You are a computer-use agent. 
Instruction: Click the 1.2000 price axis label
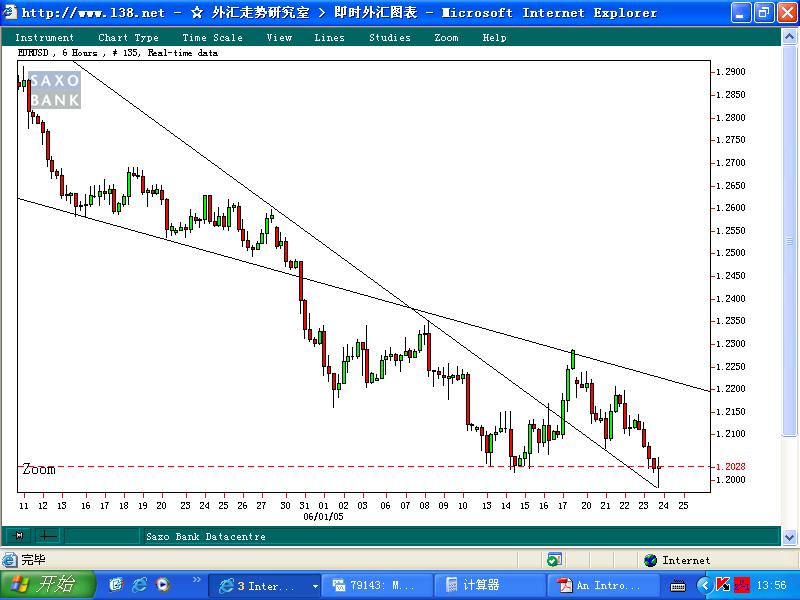point(731,480)
